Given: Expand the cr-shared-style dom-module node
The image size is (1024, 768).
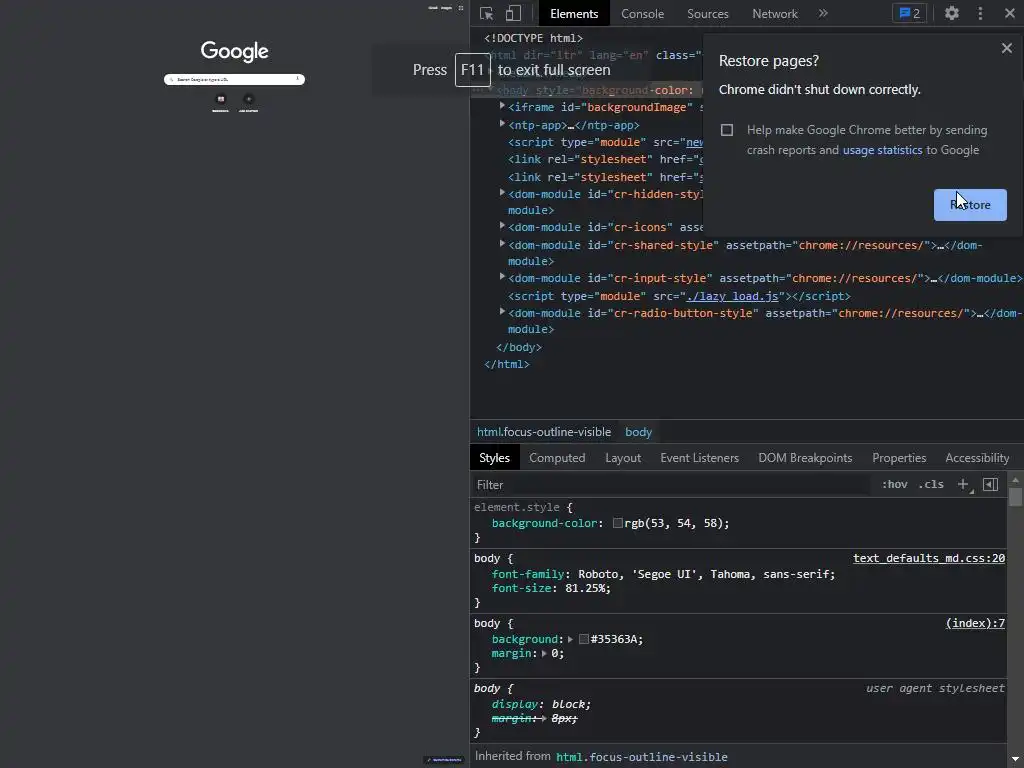Looking at the screenshot, I should coord(502,244).
